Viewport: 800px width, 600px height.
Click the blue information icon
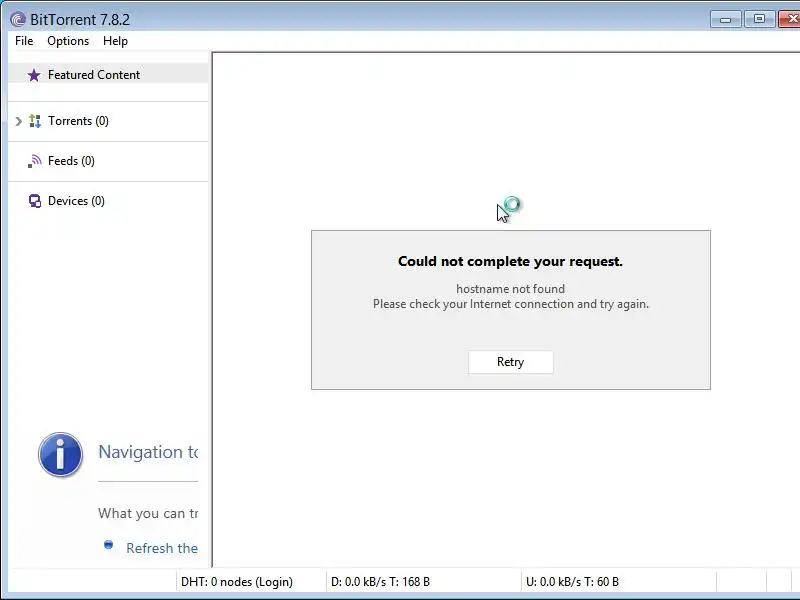60,454
